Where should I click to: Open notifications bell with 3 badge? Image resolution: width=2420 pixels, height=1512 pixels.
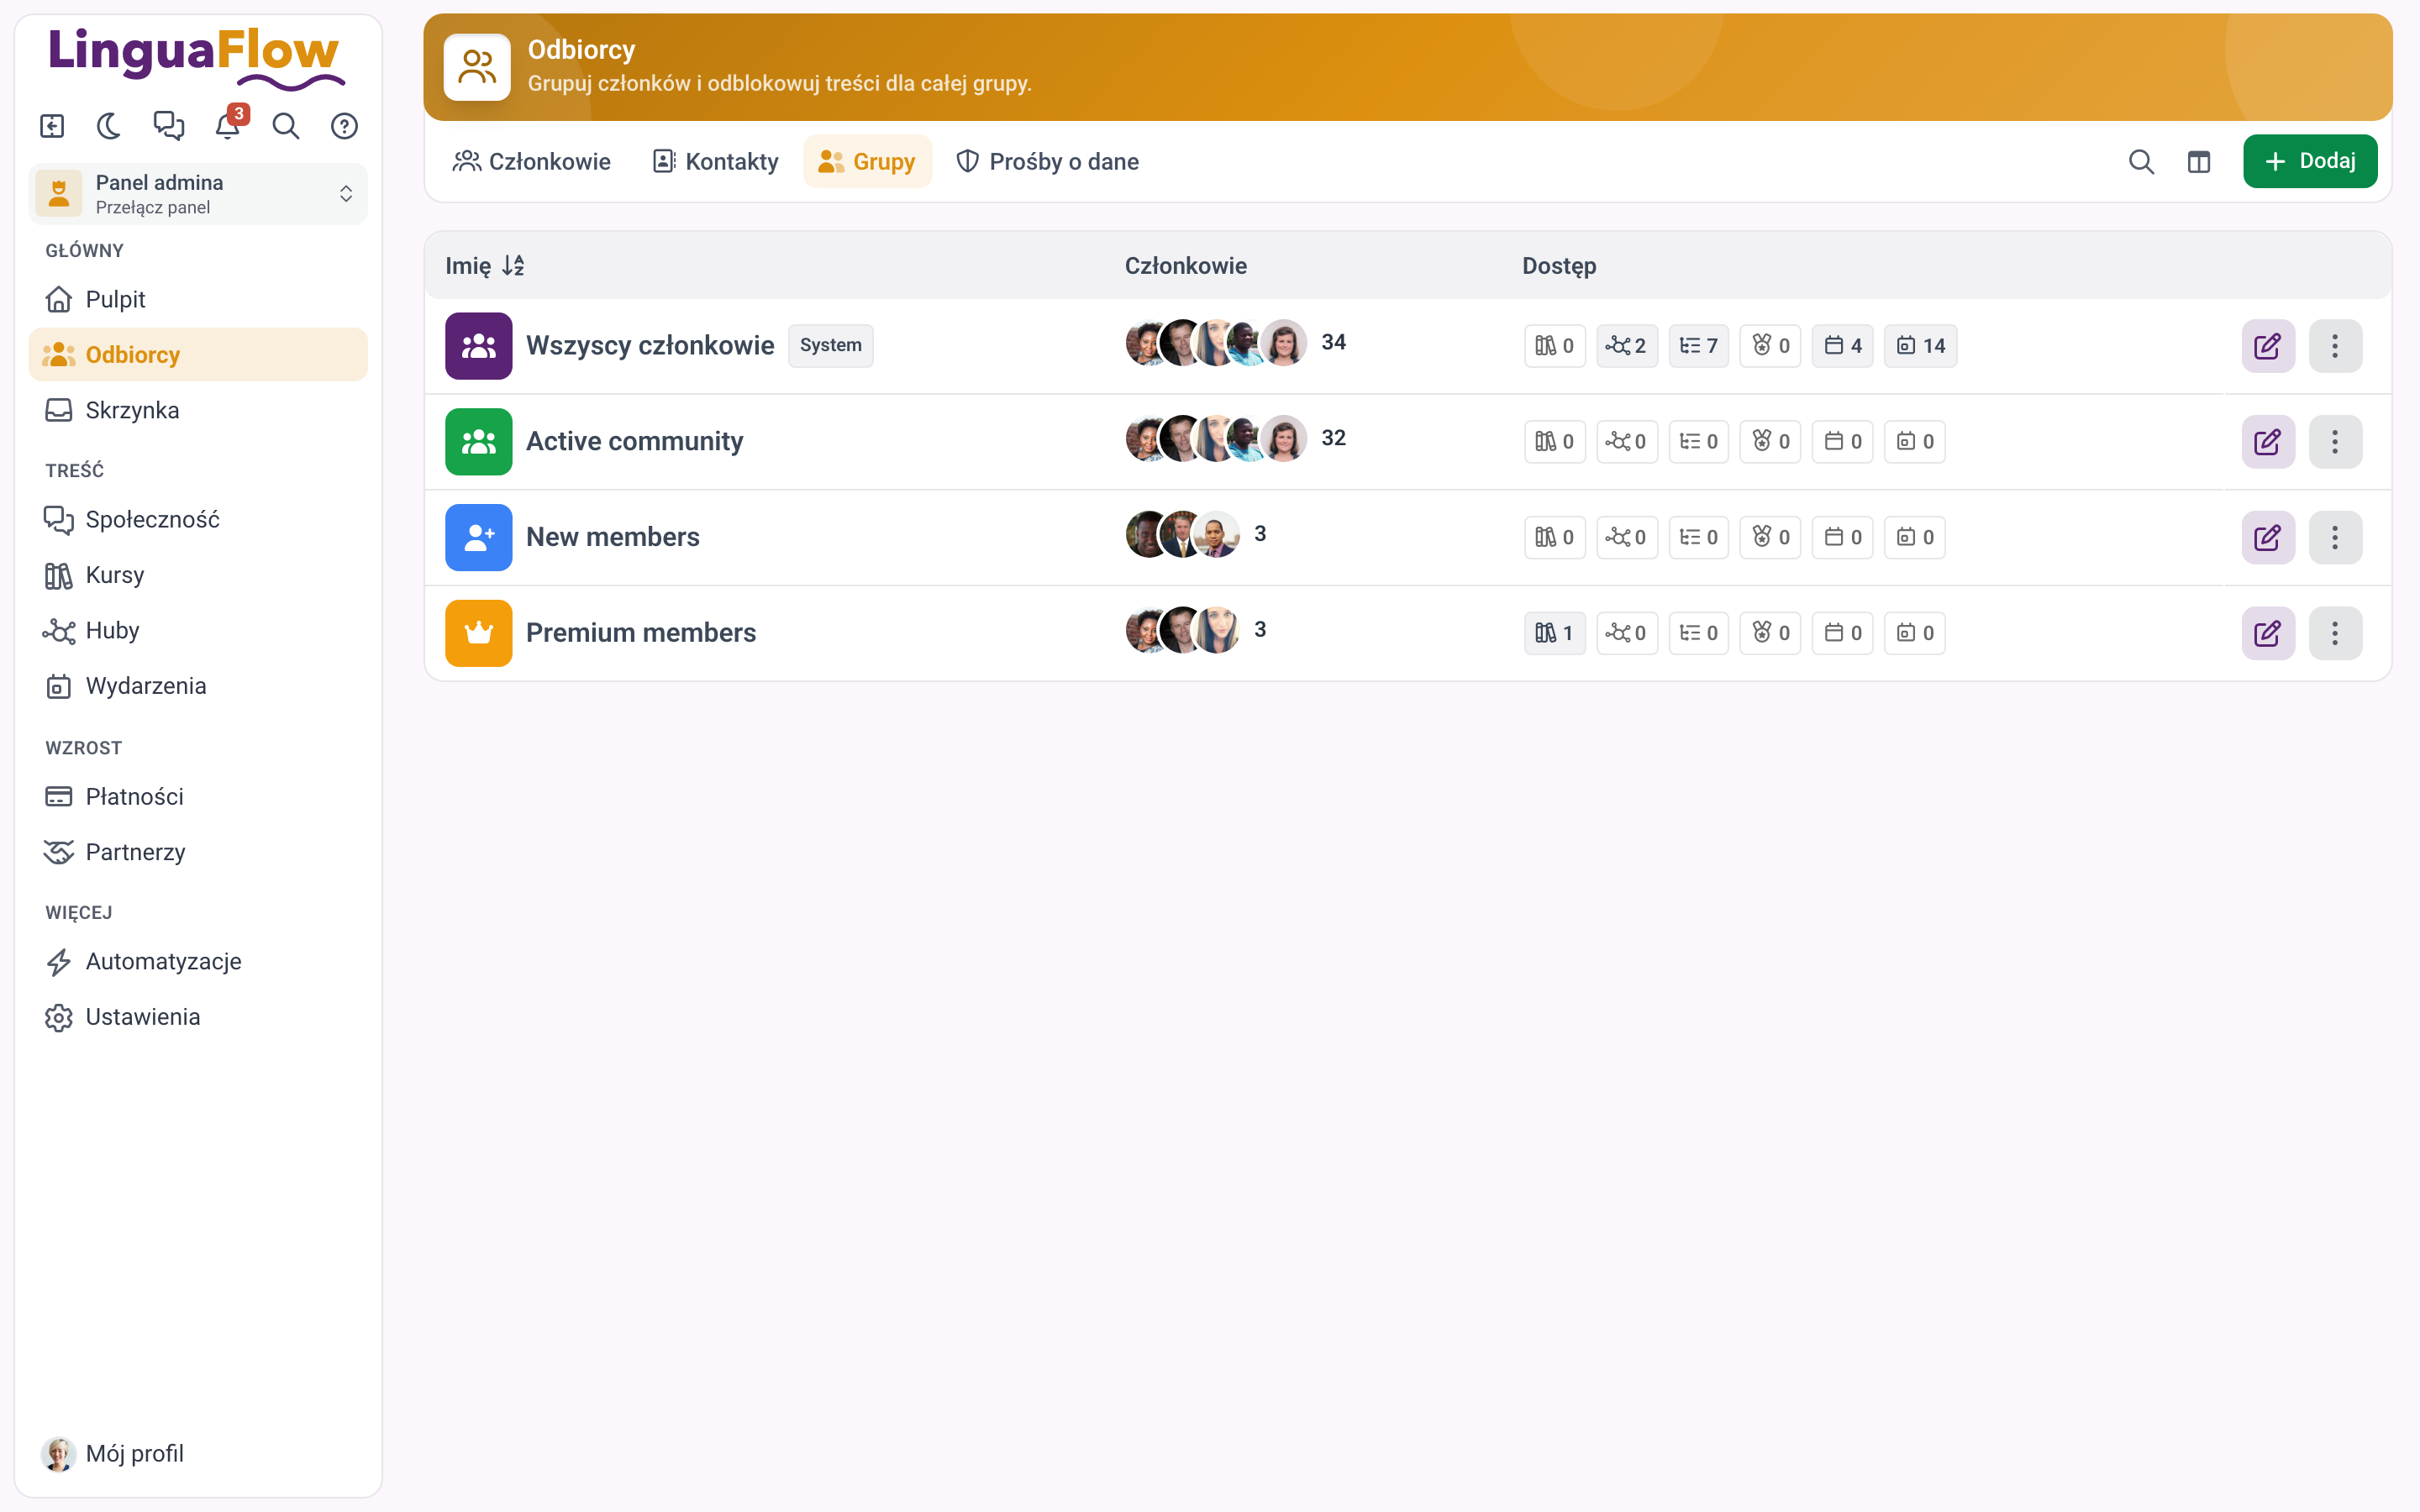(x=228, y=126)
